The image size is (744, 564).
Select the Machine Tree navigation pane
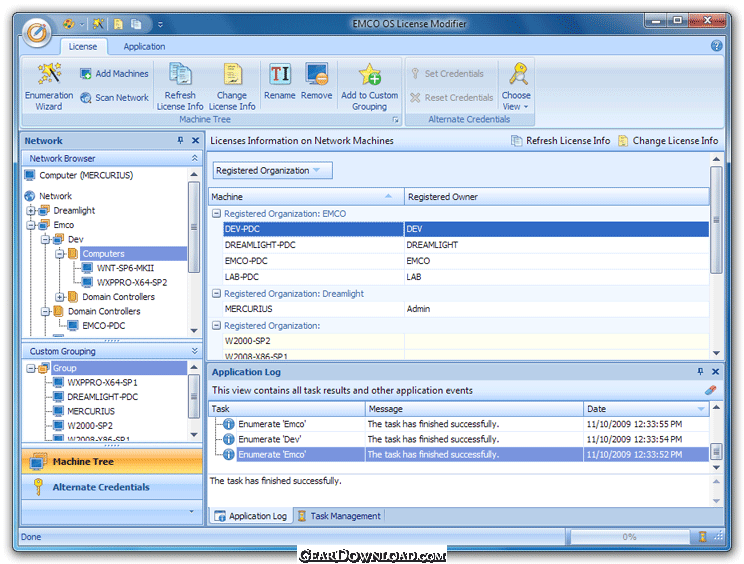click(112, 462)
